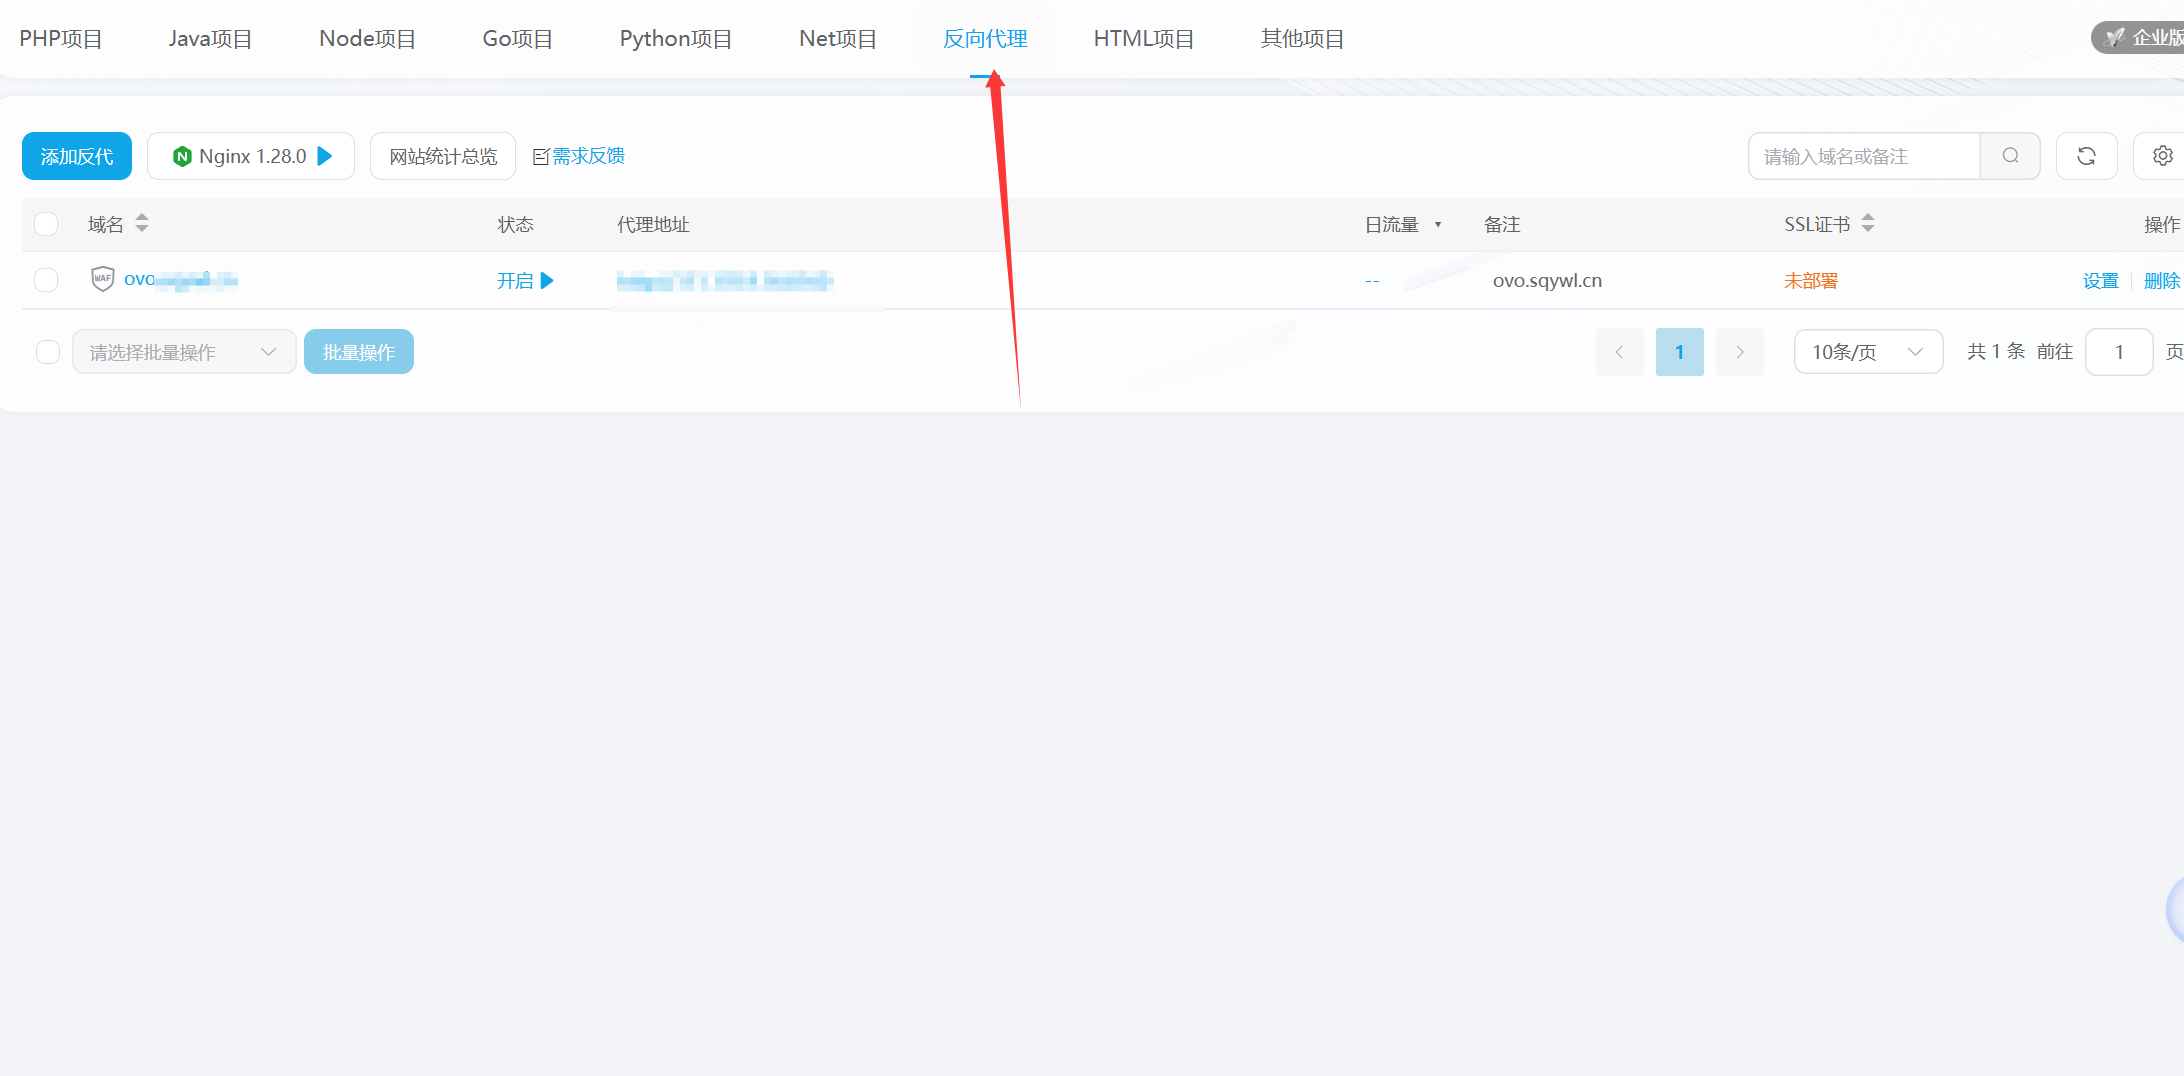Refresh the reverse proxy list

coord(2086,156)
